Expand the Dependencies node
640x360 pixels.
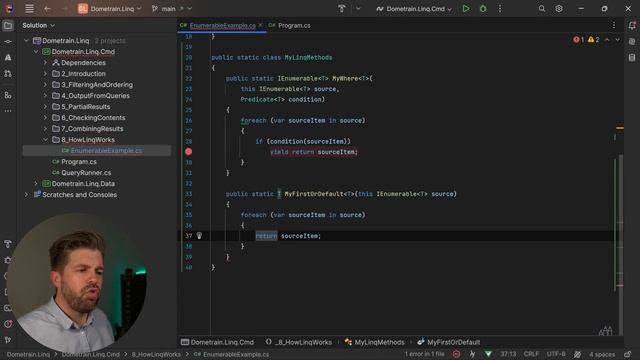[x=45, y=63]
